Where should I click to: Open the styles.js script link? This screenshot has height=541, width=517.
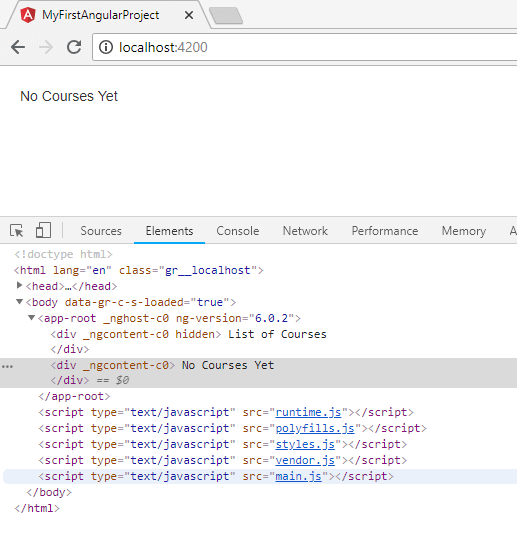tap(305, 444)
